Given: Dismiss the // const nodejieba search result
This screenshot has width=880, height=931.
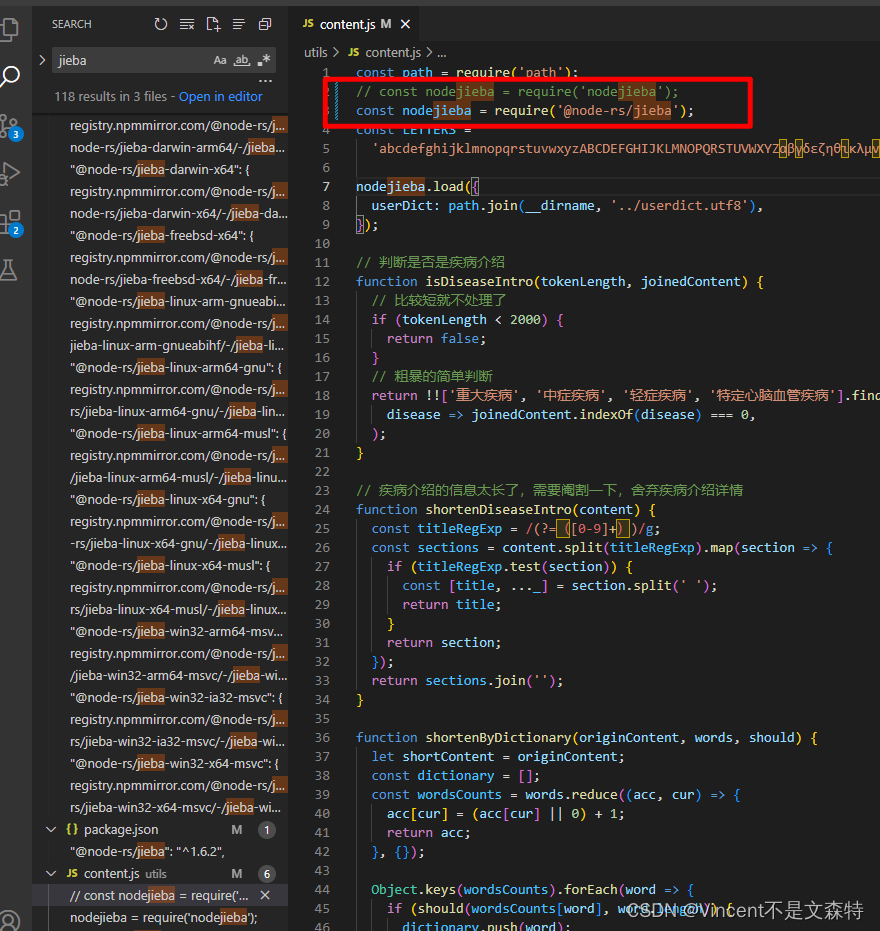Looking at the screenshot, I should point(265,895).
